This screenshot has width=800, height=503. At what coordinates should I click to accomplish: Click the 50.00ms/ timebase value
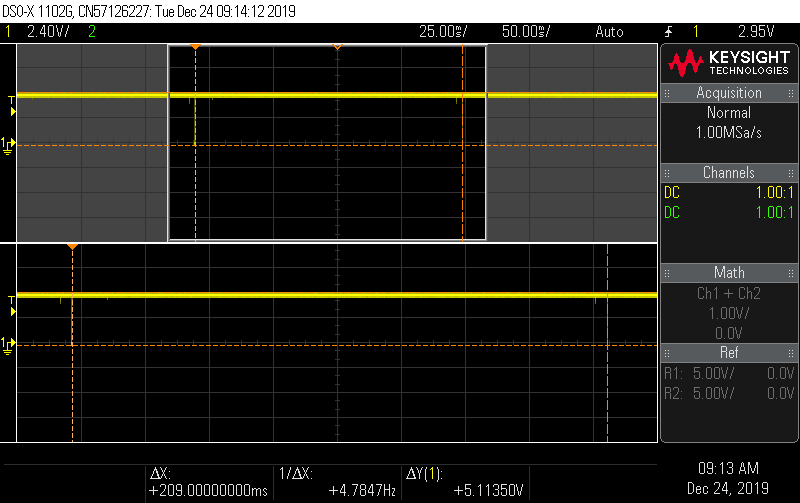click(526, 32)
